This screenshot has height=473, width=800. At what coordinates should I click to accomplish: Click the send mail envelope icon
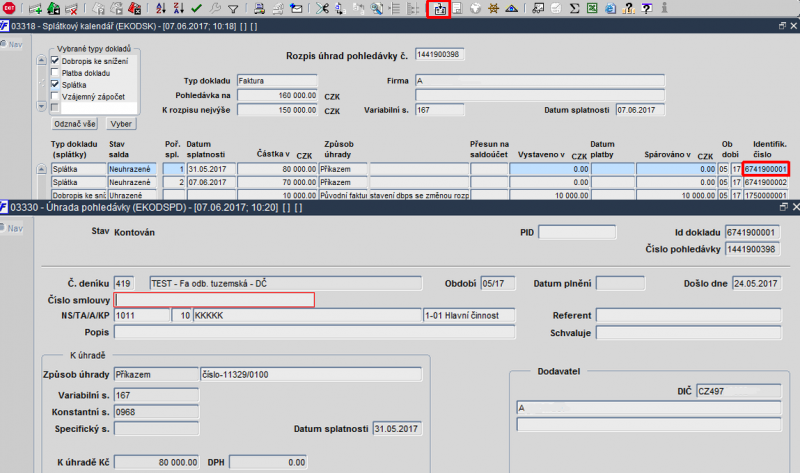pyautogui.click(x=296, y=8)
